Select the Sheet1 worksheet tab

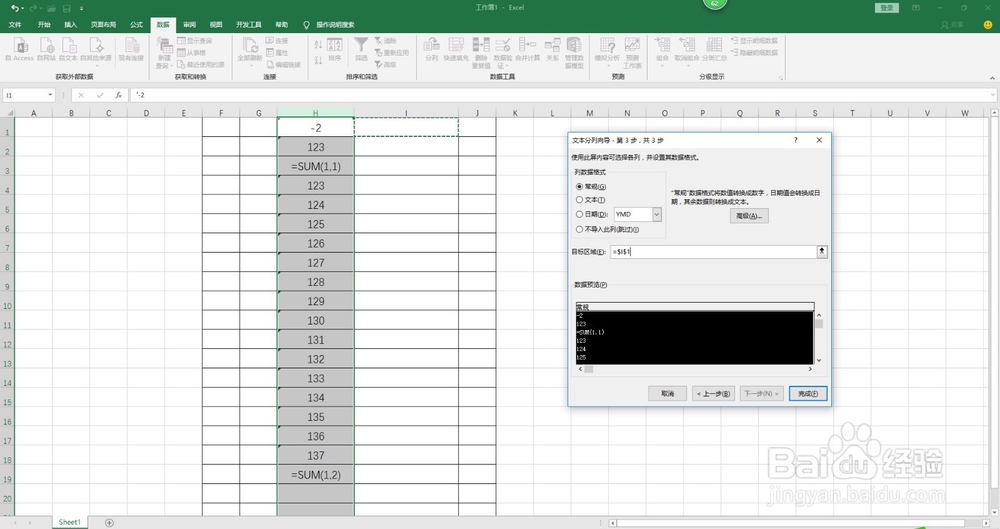pos(70,522)
